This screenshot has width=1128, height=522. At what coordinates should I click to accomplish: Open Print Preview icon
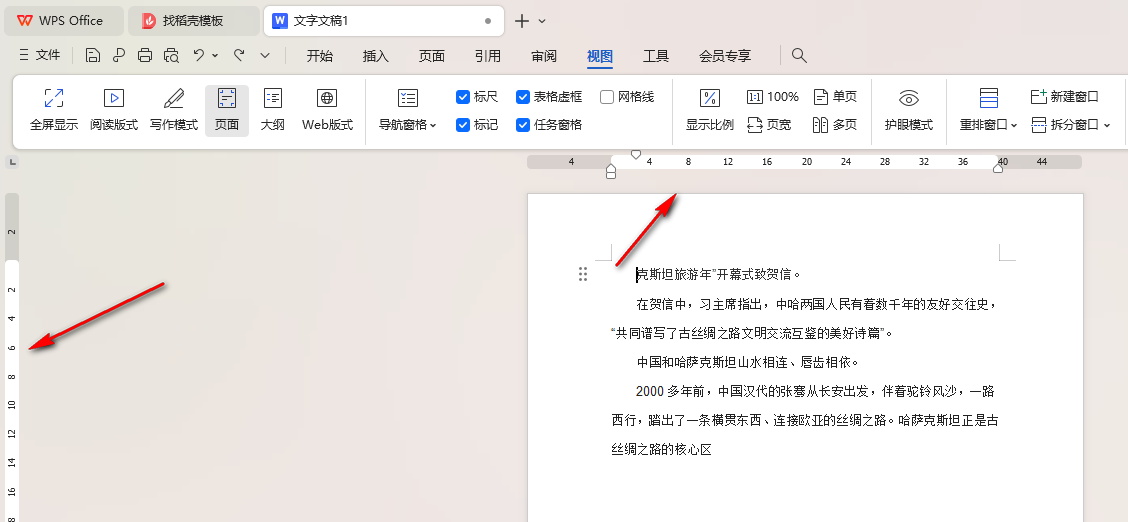[x=171, y=55]
